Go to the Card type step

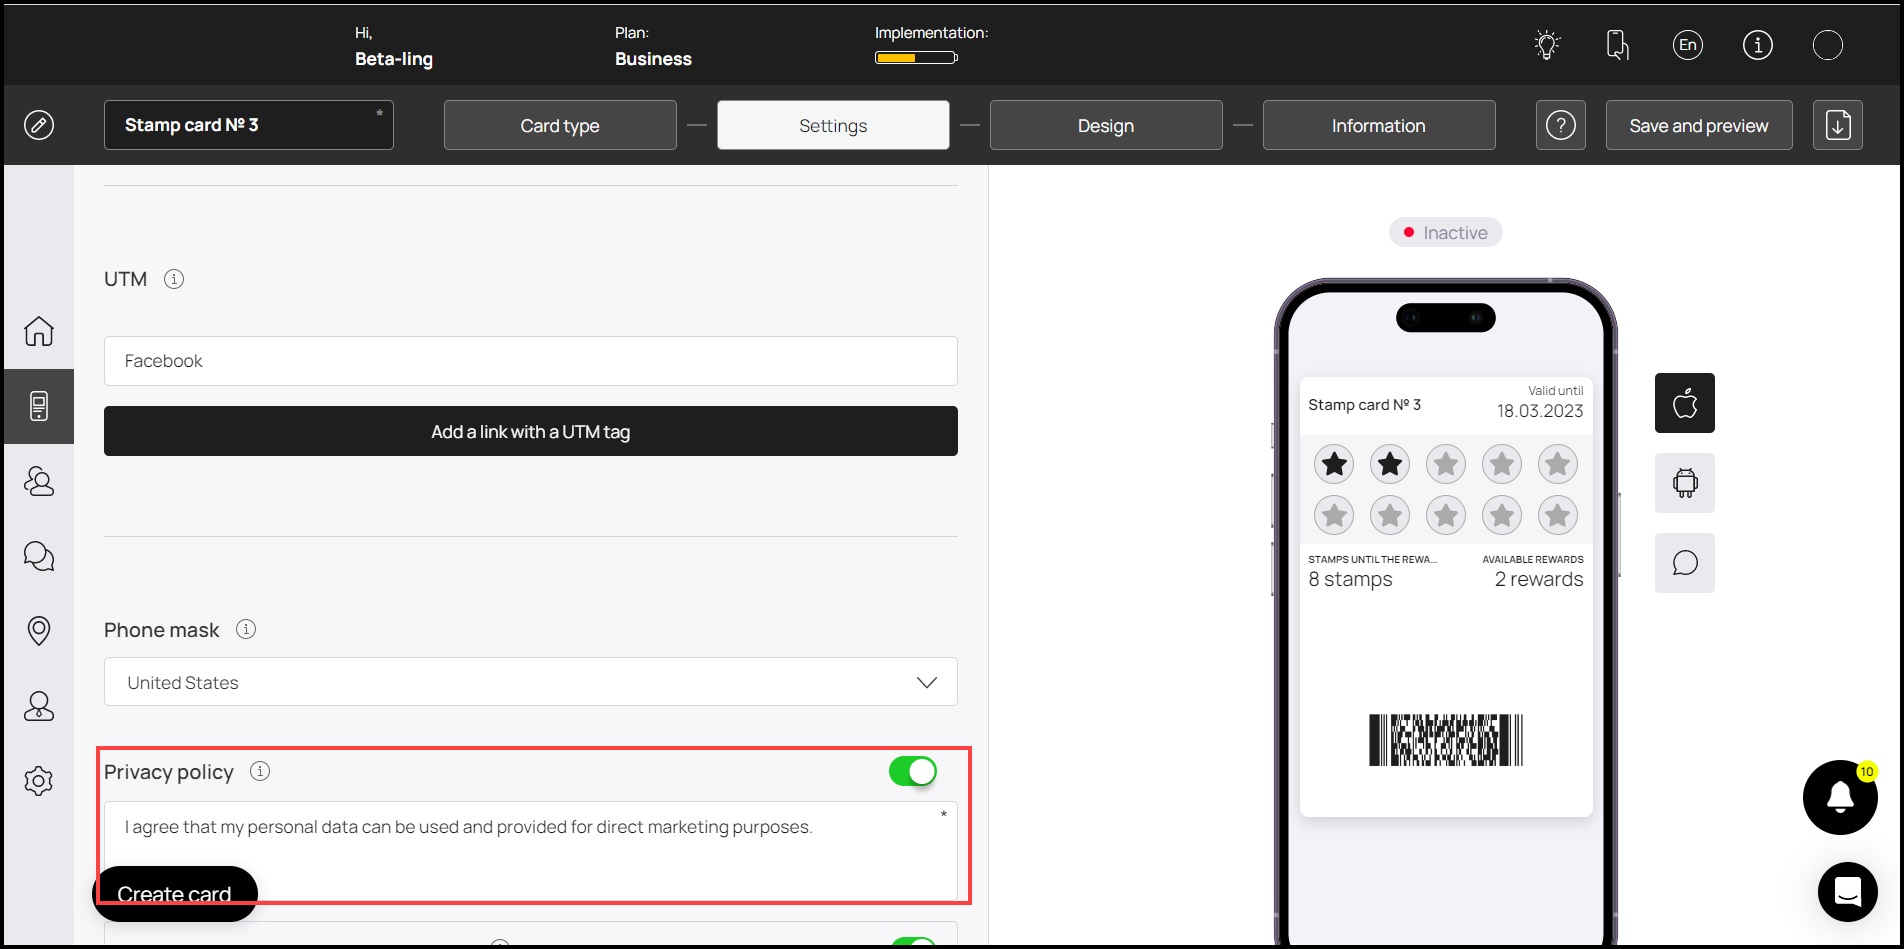(x=560, y=125)
